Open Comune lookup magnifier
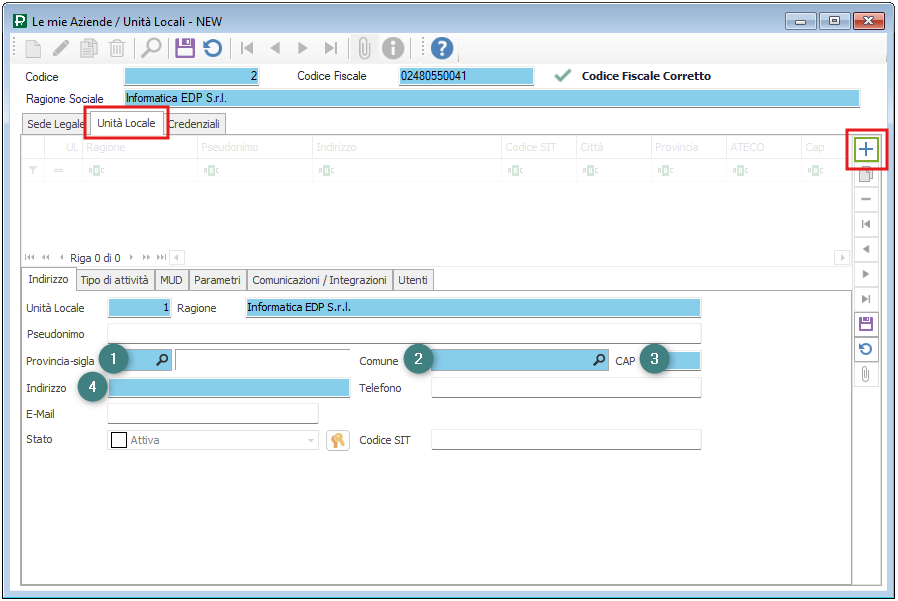The width and height of the screenshot is (898, 601). point(598,360)
